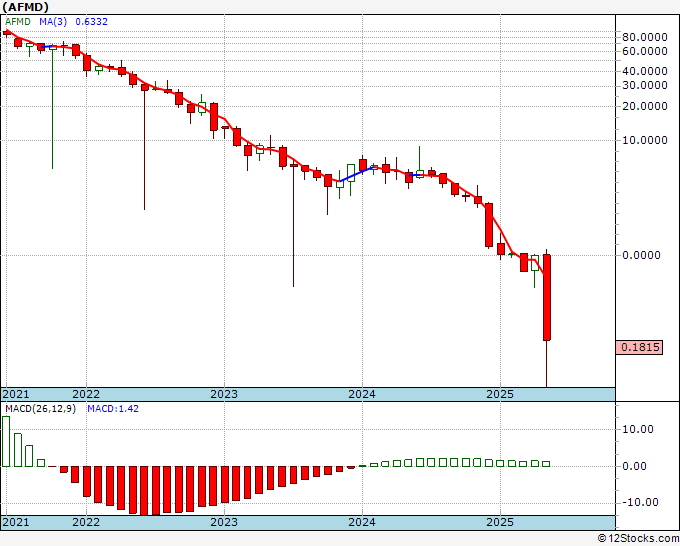Viewport: 680px width, 546px height.
Task: Click the (AFMD) chart title
Action: coord(25,7)
